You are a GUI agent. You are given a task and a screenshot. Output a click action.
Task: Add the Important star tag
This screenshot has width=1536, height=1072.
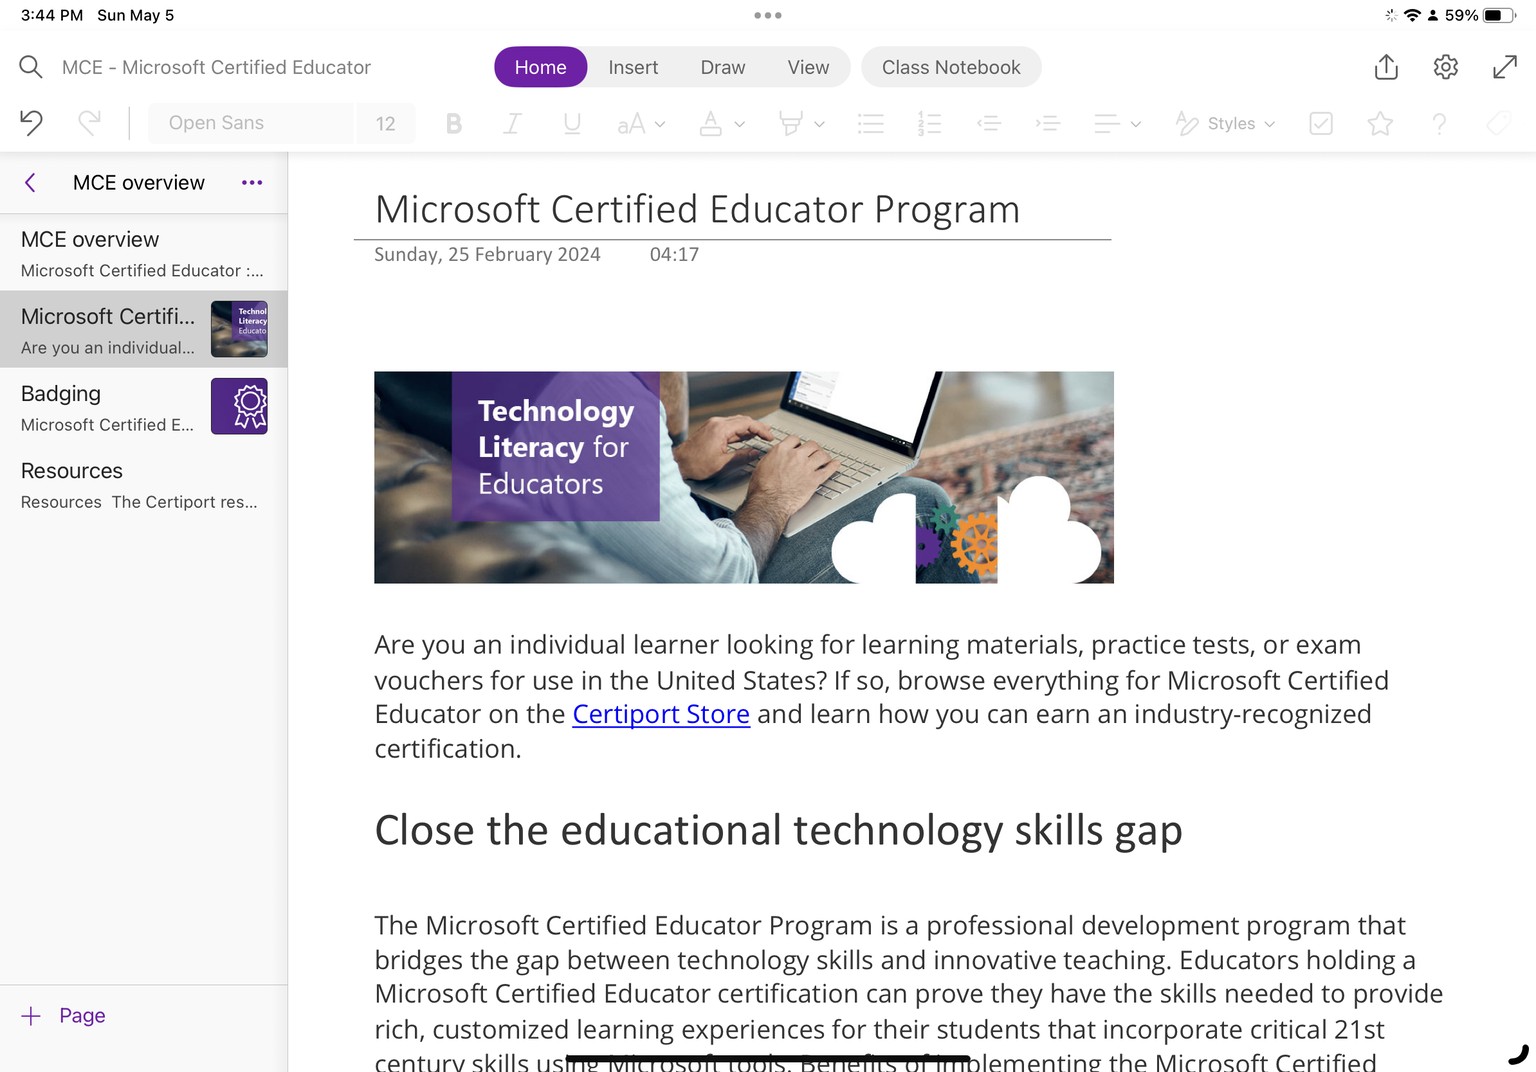(x=1380, y=123)
